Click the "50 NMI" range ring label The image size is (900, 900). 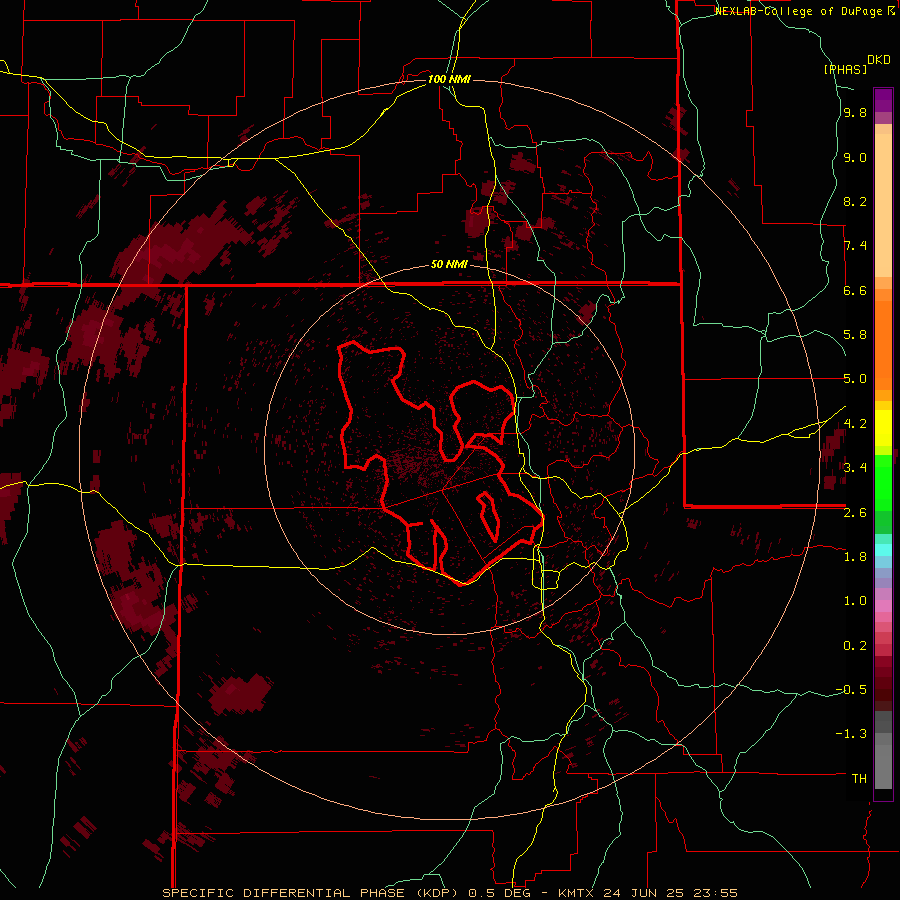[x=449, y=265]
